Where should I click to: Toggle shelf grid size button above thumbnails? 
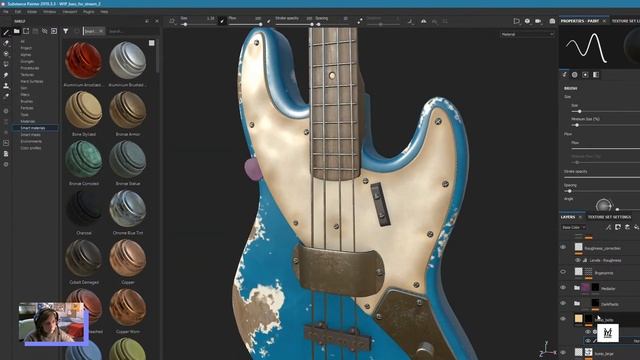151,43
